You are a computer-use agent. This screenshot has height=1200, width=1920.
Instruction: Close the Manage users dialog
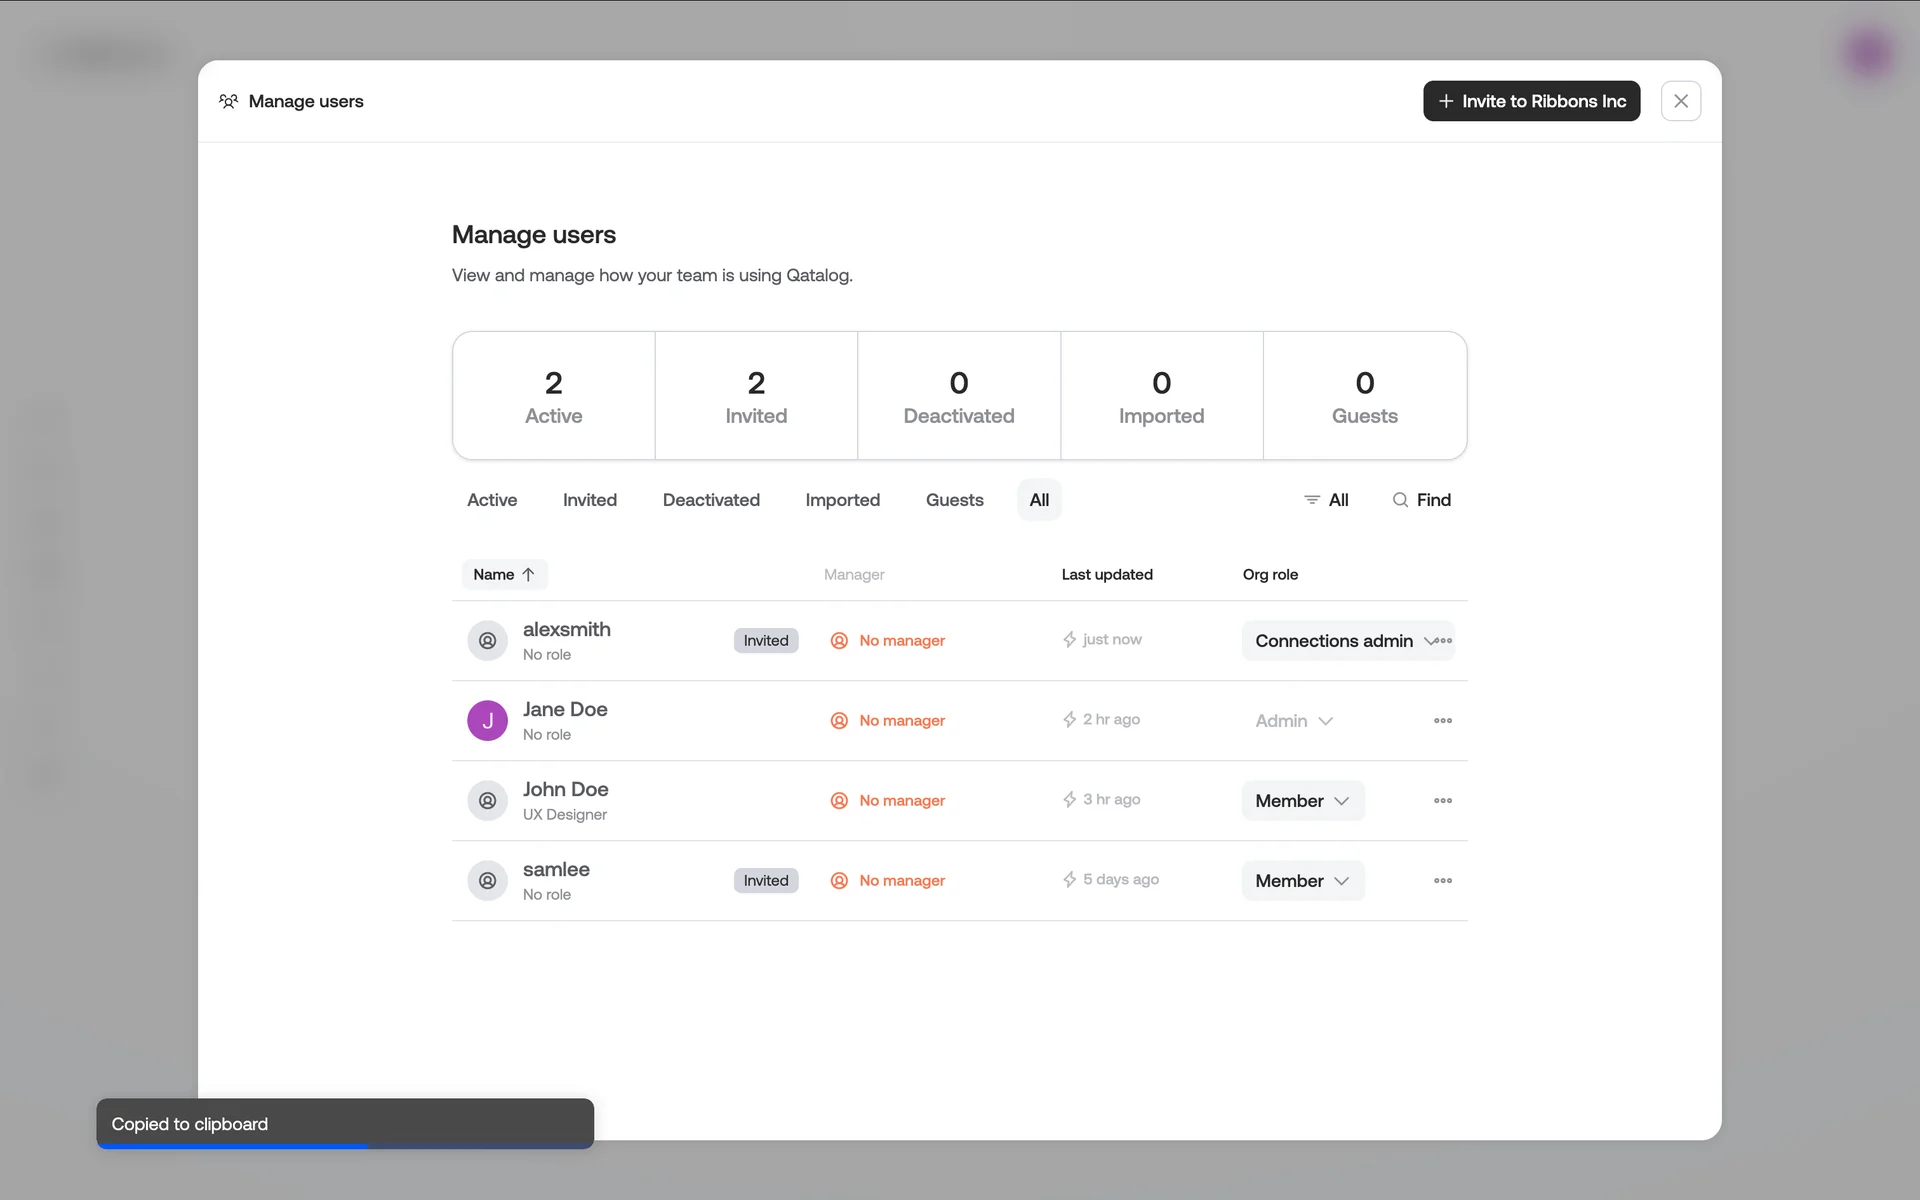pyautogui.click(x=1680, y=101)
